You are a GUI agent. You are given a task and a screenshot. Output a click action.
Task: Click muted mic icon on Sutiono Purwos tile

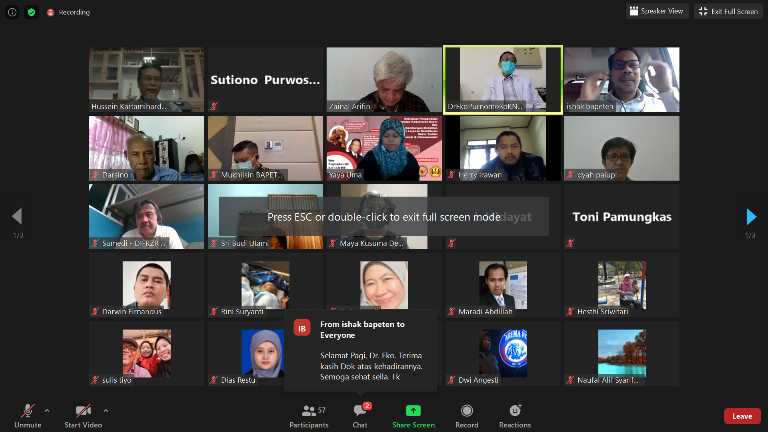click(214, 106)
